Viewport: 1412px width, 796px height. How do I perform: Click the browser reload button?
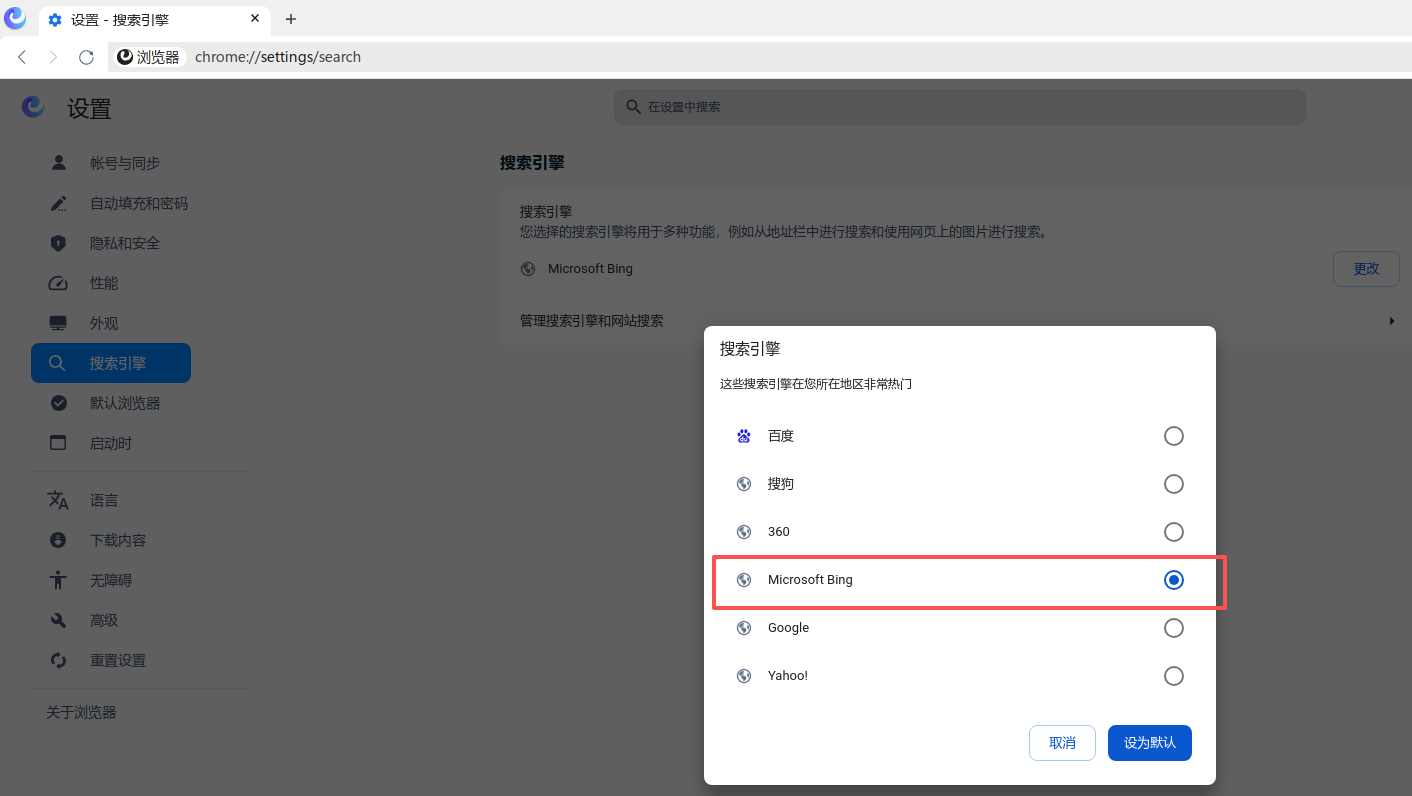pos(86,57)
